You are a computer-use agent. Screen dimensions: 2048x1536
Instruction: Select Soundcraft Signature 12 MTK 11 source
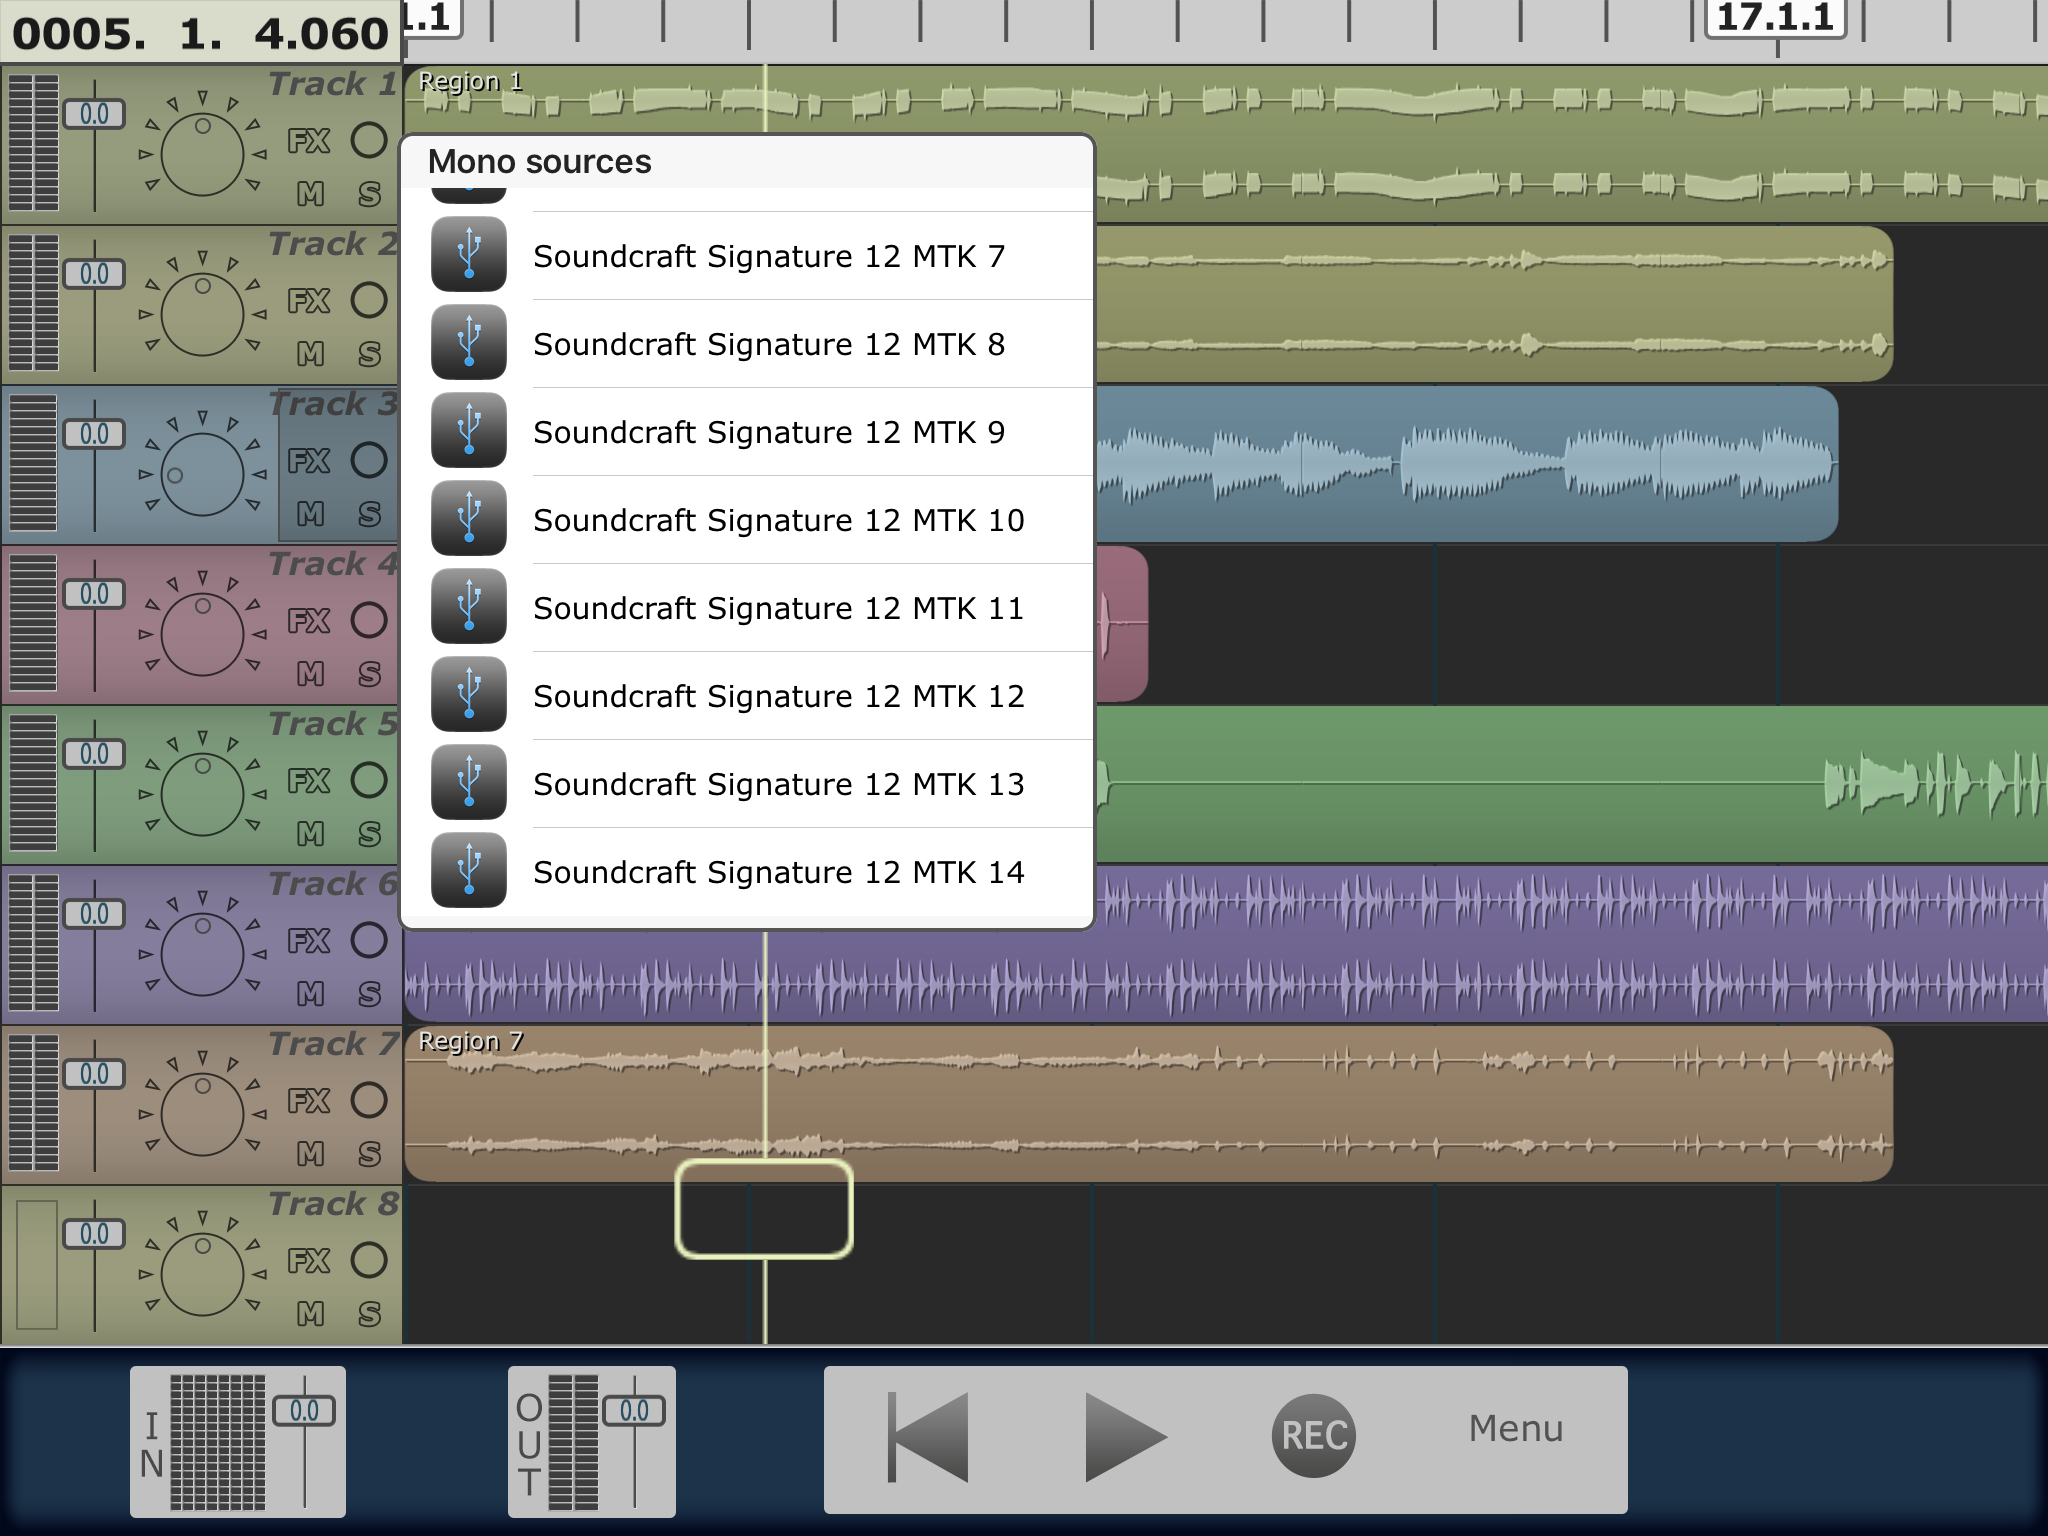click(747, 608)
